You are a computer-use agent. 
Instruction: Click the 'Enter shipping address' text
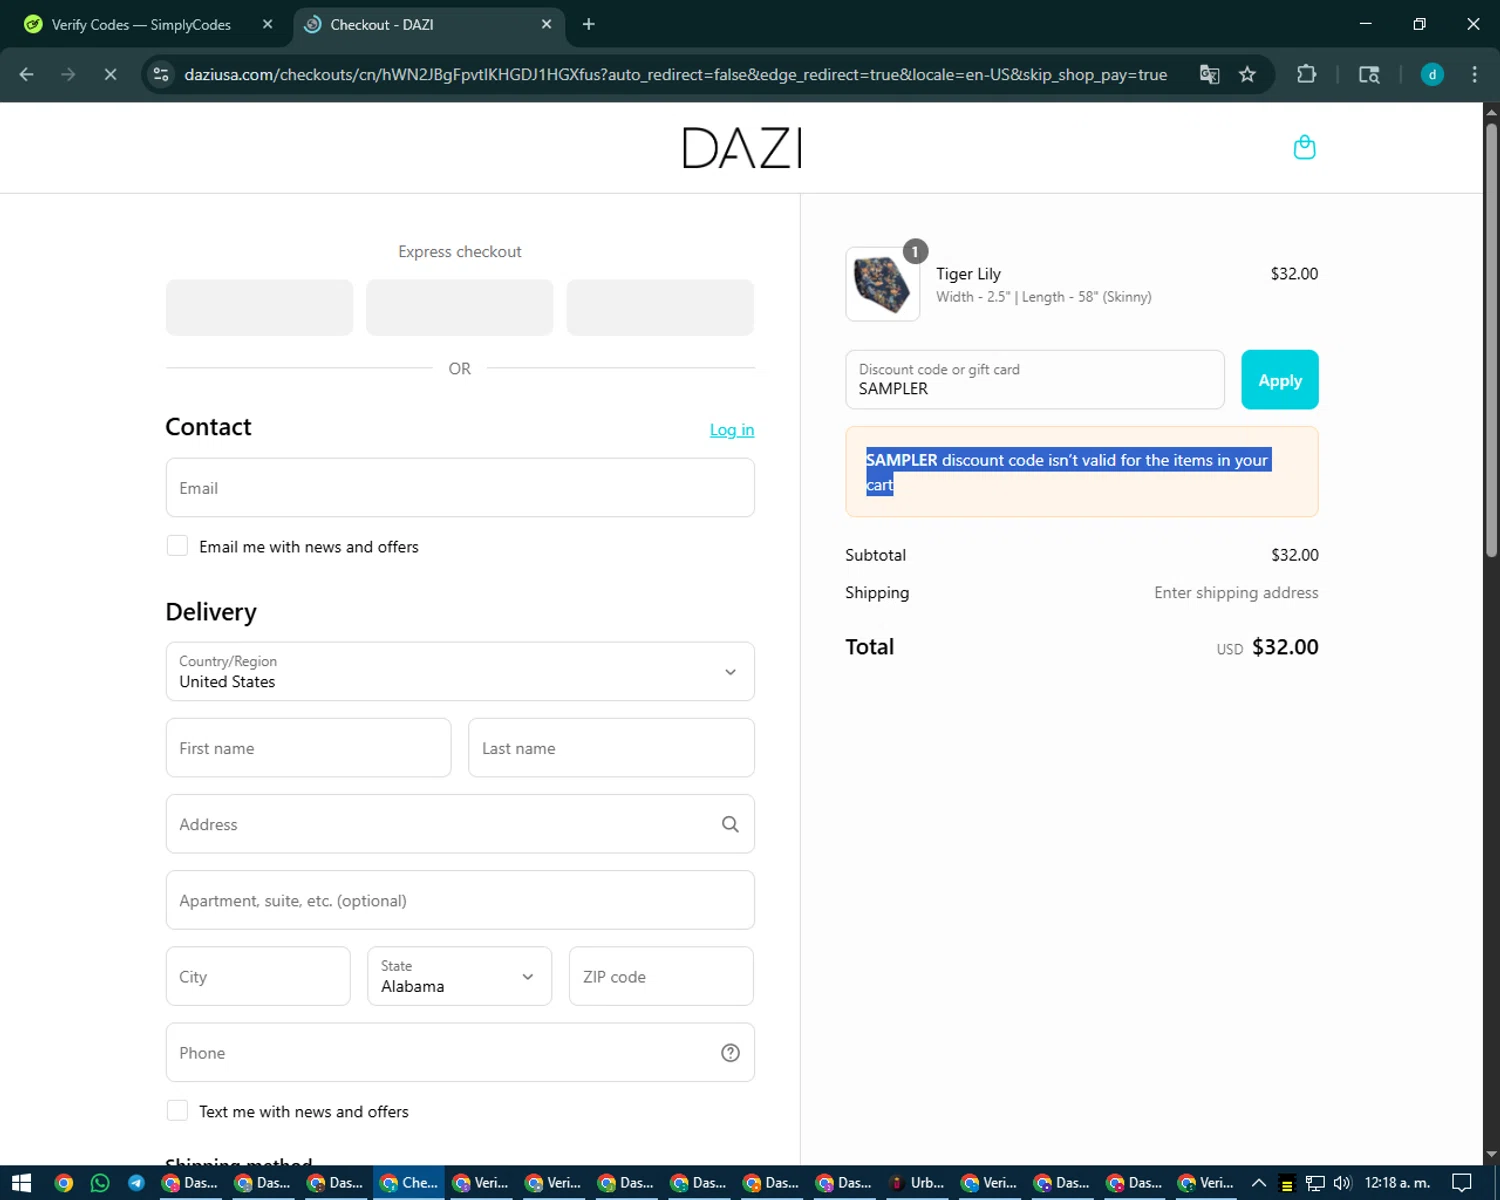tap(1236, 593)
